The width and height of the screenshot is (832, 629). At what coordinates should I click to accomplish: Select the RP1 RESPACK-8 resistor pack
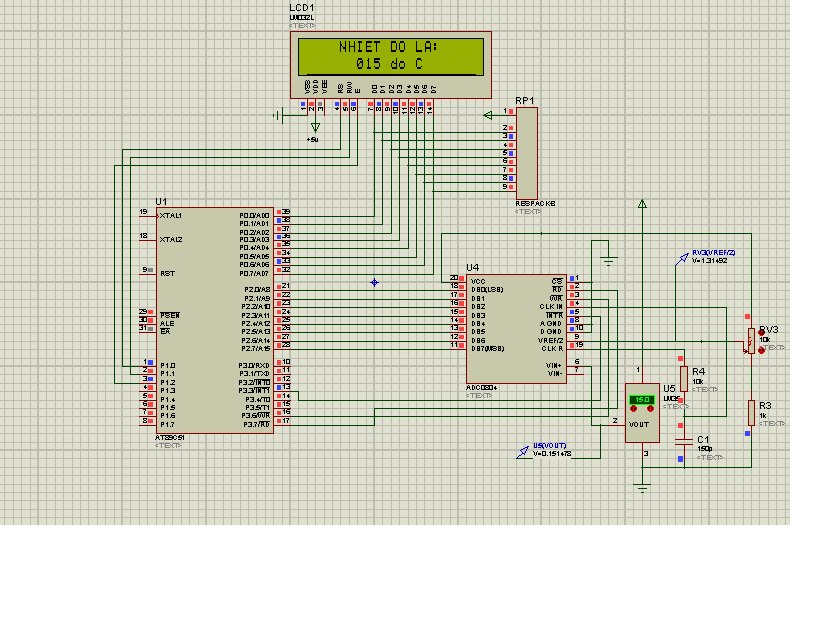pyautogui.click(x=527, y=153)
